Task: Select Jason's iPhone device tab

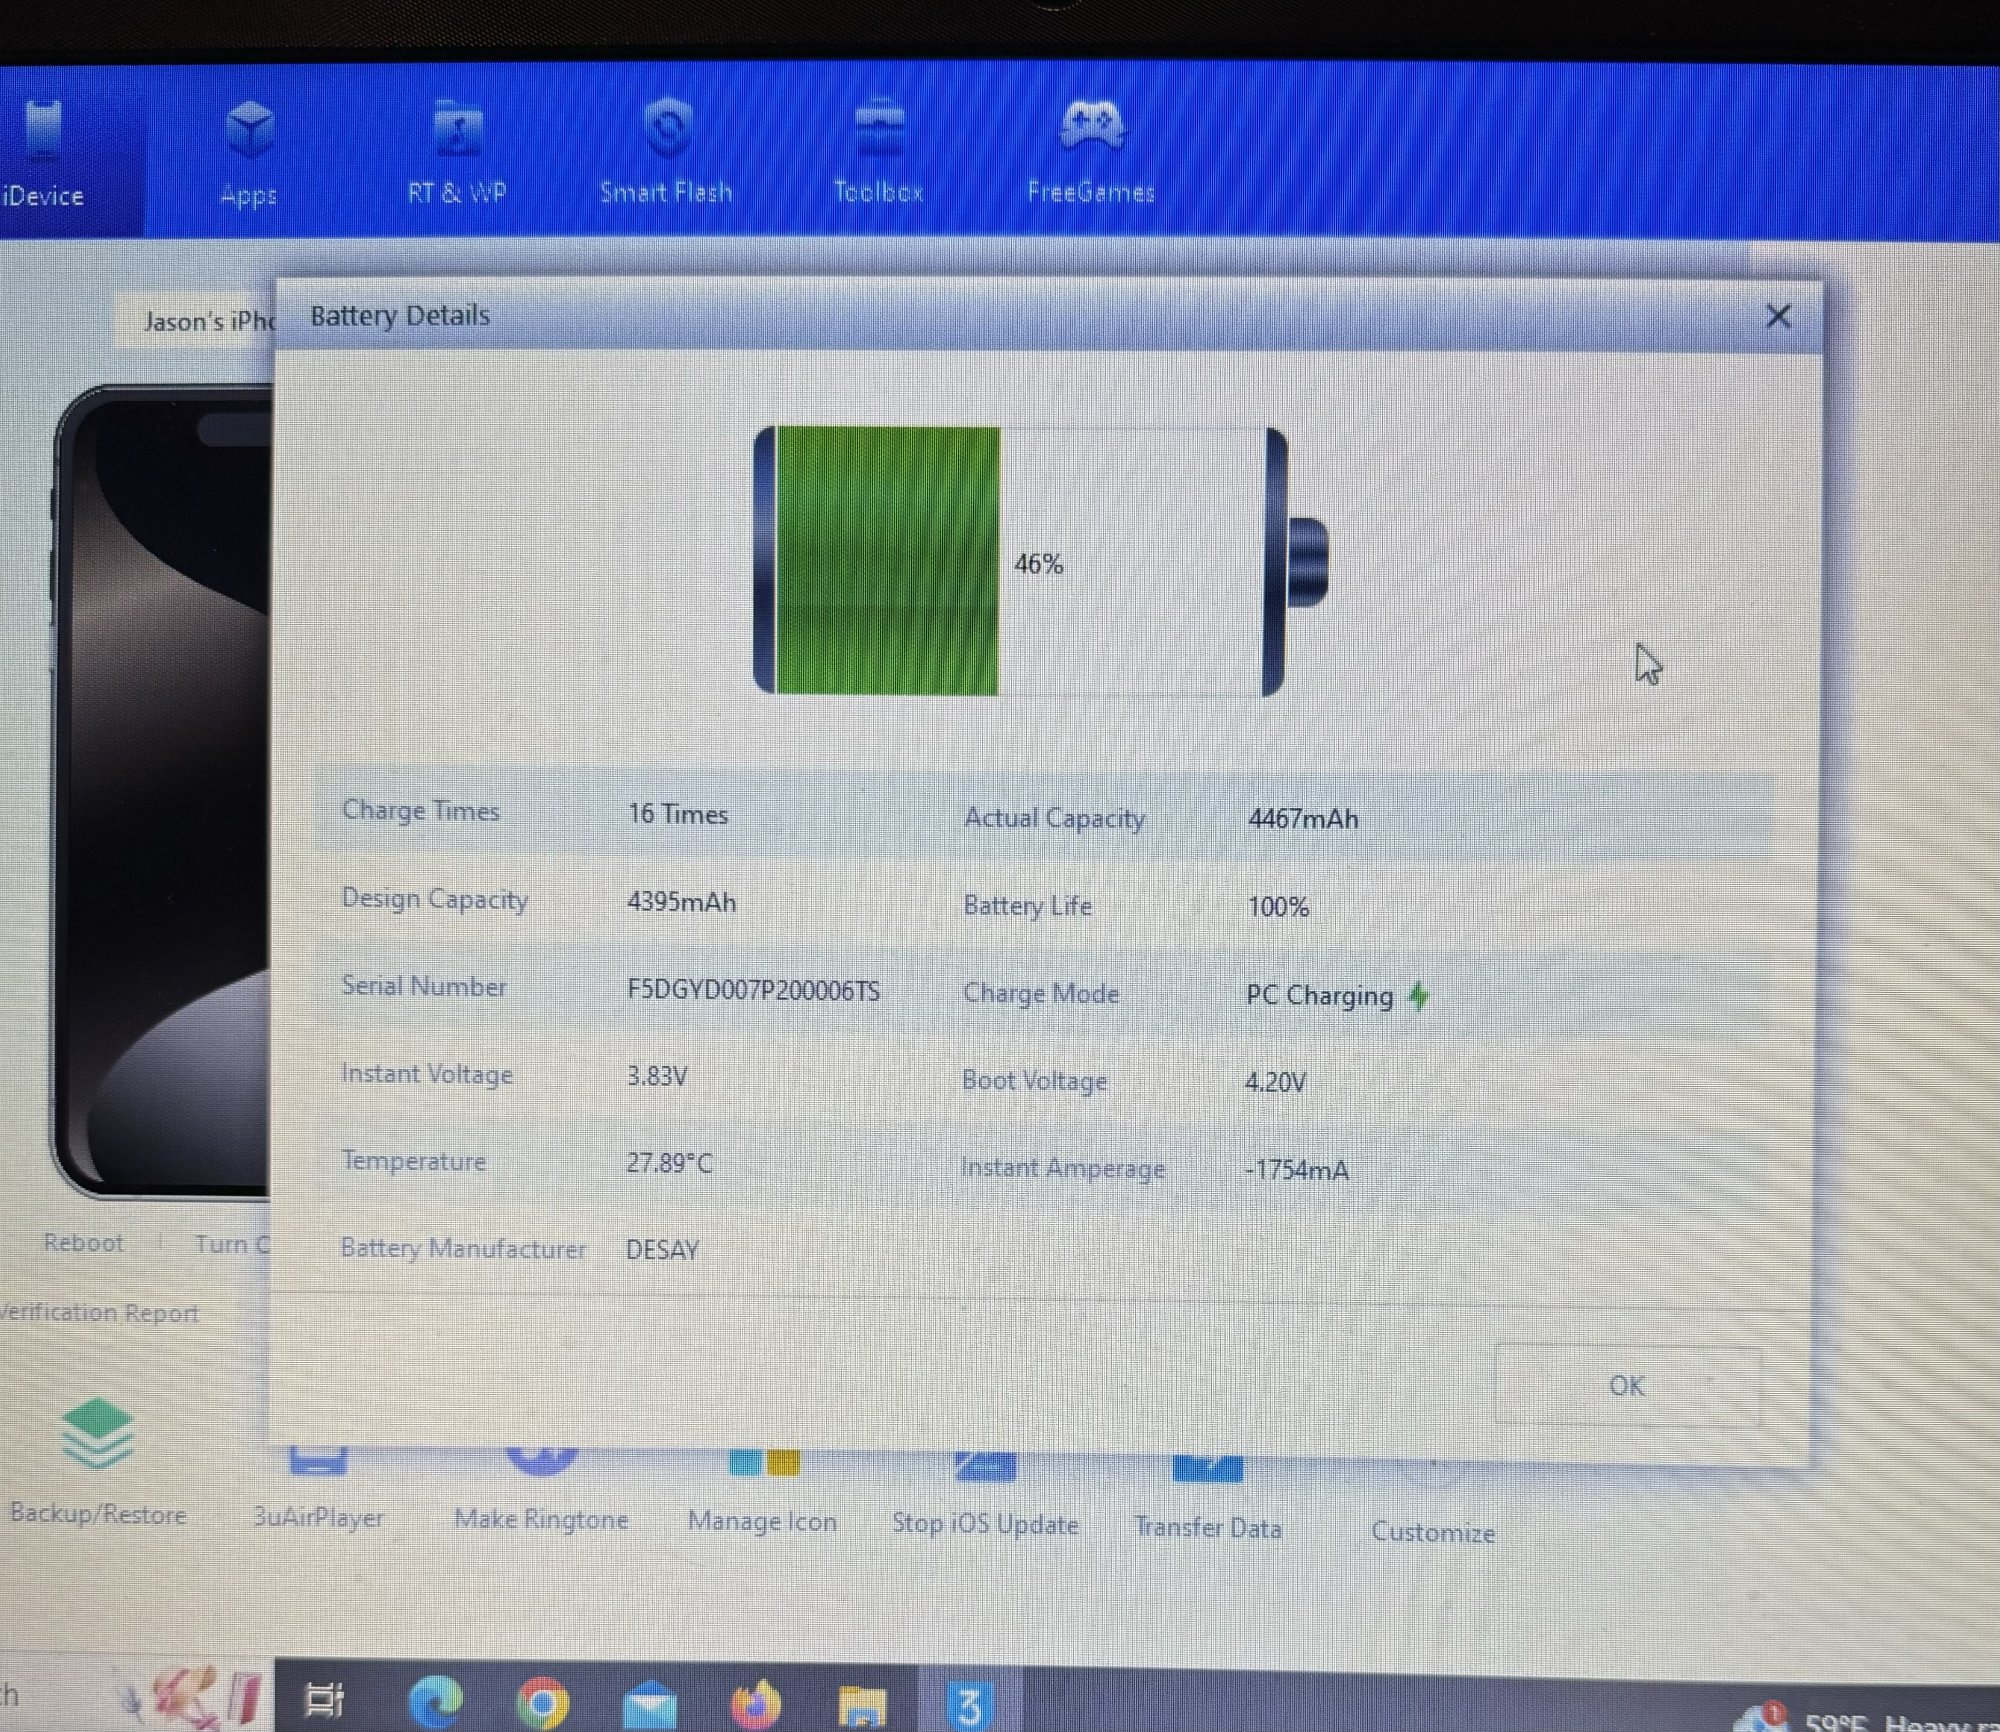Action: point(207,321)
